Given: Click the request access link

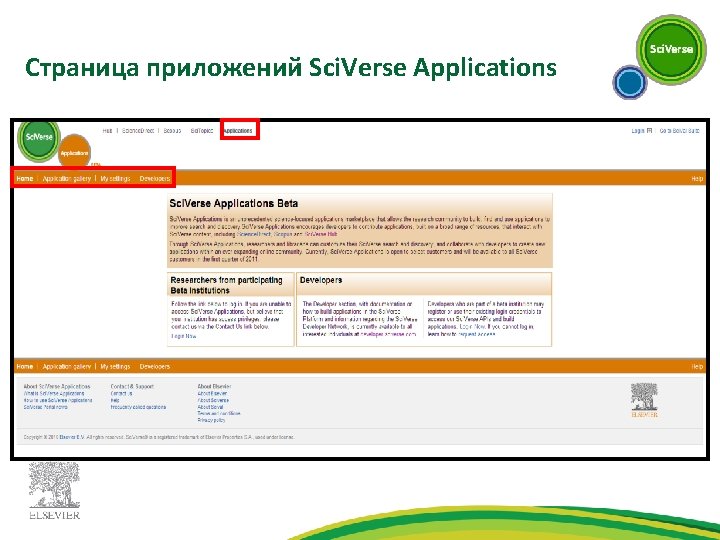Looking at the screenshot, I should pyautogui.click(x=477, y=334).
